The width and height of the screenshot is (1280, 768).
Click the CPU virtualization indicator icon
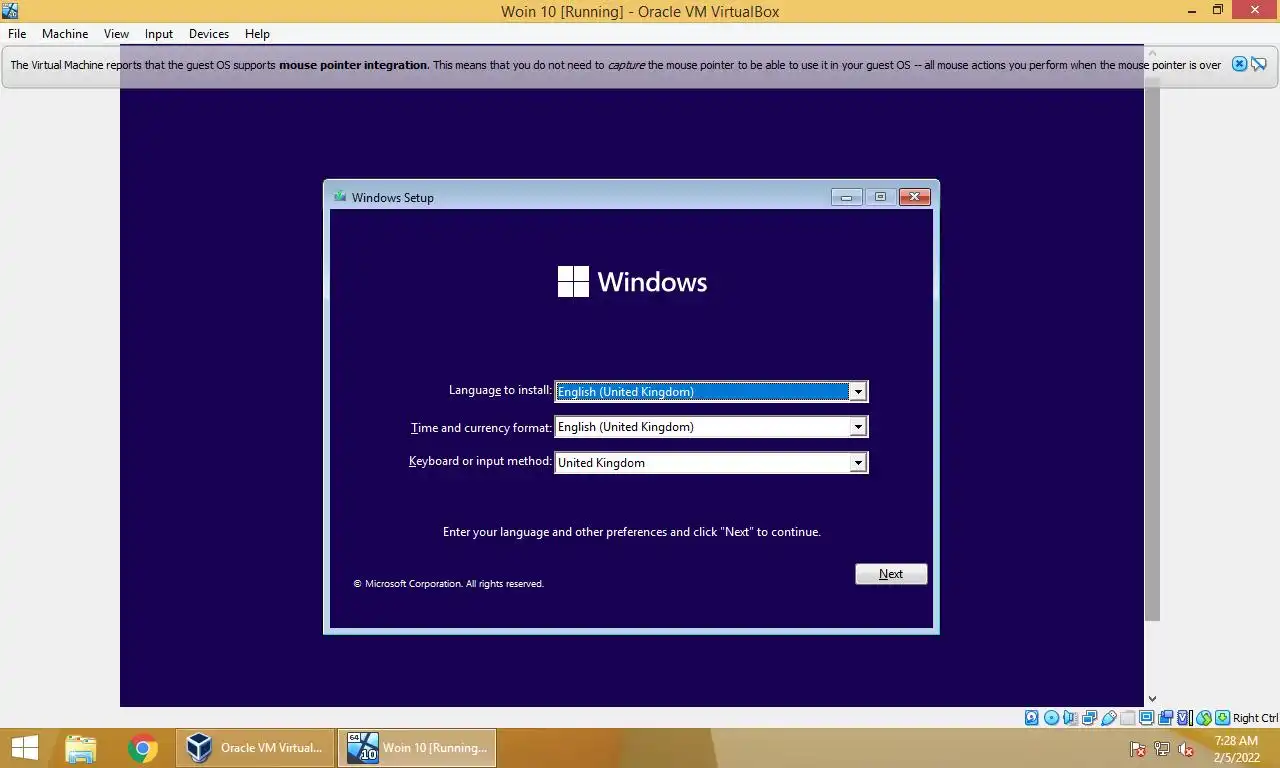(x=1184, y=718)
